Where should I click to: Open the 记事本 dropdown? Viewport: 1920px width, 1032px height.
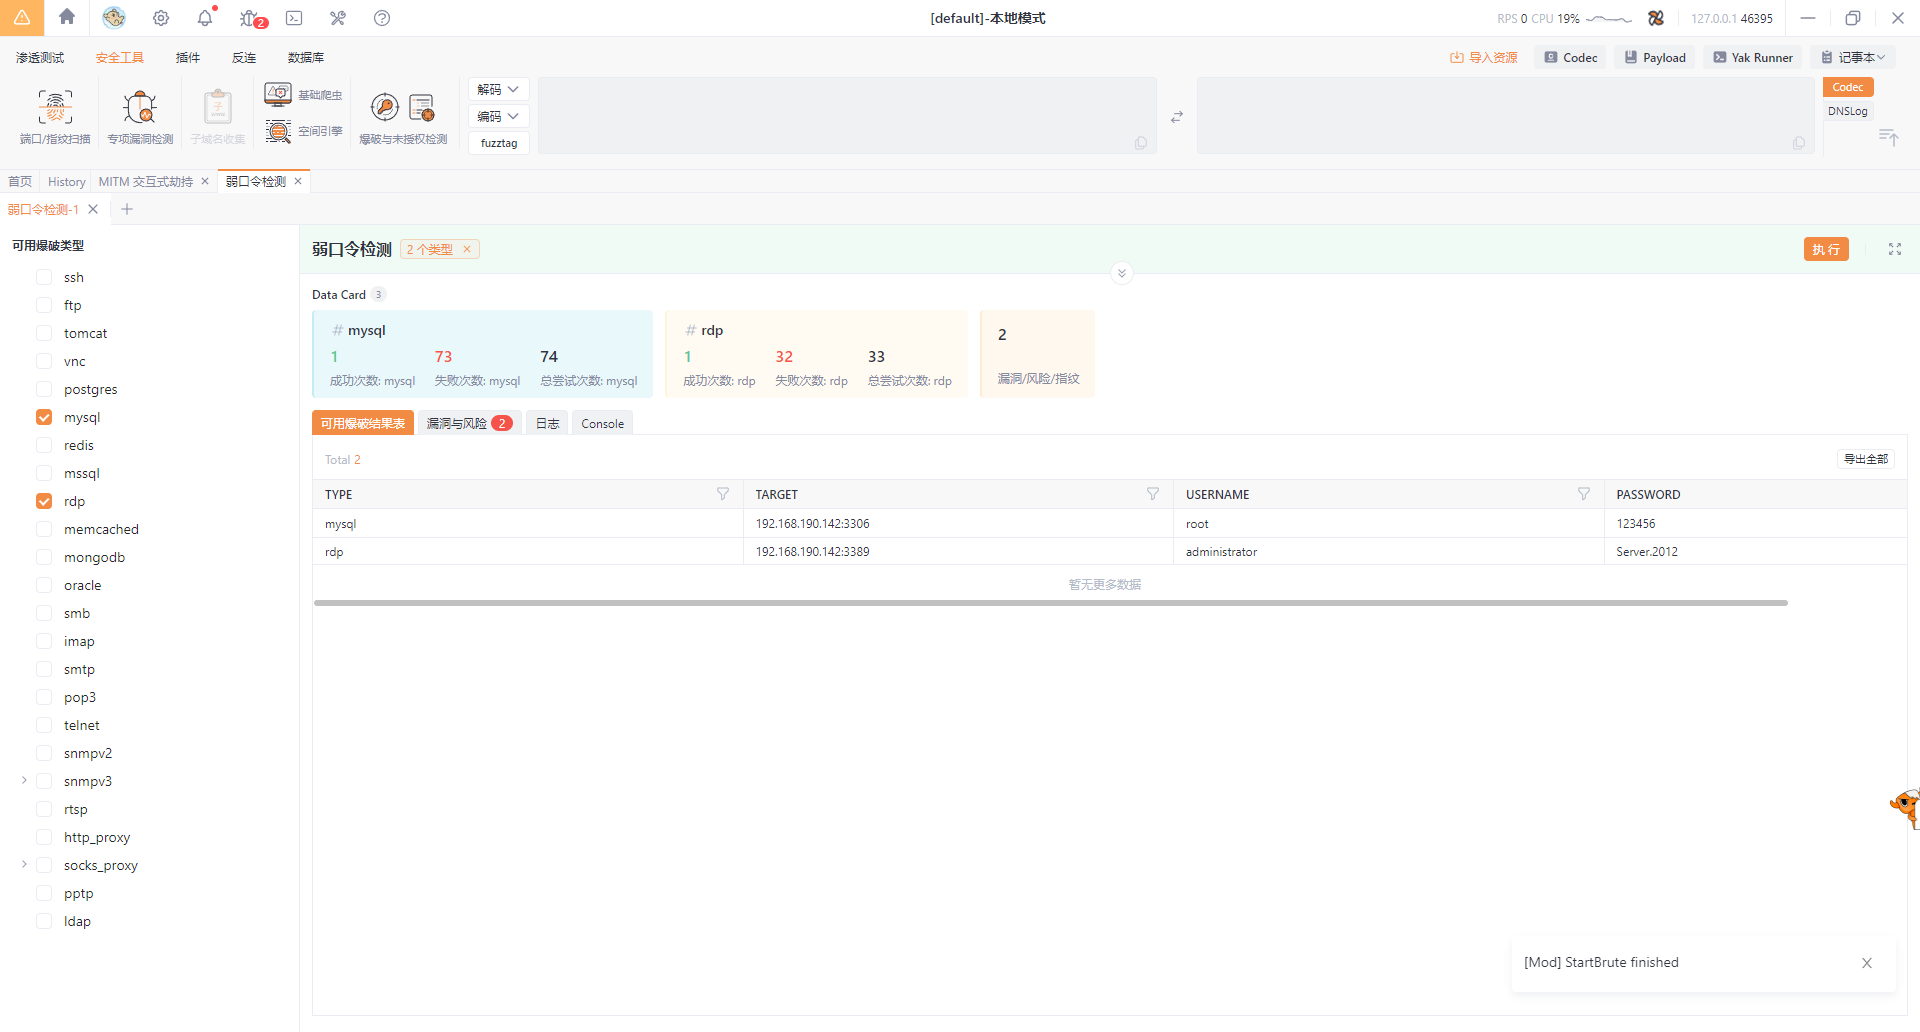(x=1852, y=57)
